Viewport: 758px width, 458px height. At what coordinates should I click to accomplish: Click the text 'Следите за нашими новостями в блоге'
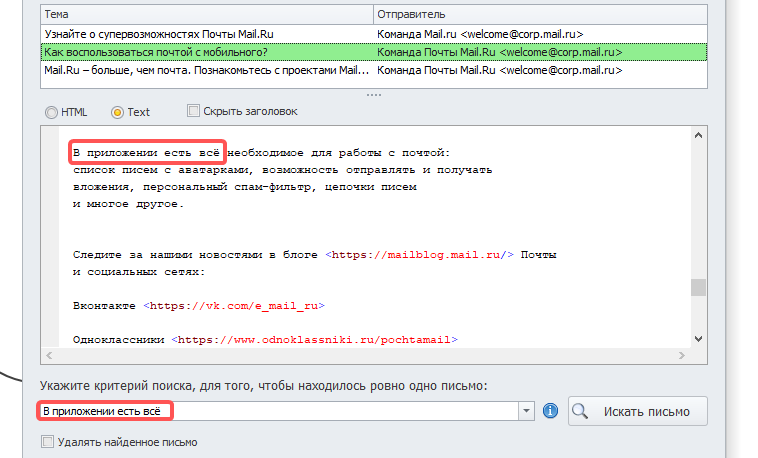pyautogui.click(x=195, y=255)
